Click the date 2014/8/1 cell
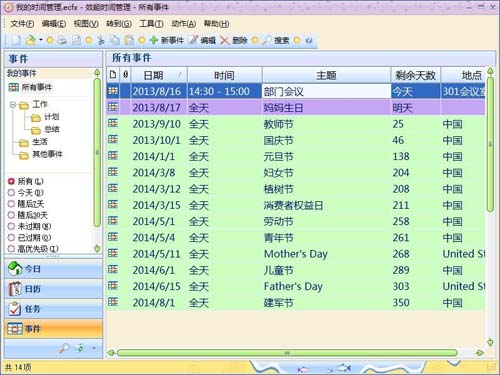The width and height of the screenshot is (500, 375). click(153, 303)
